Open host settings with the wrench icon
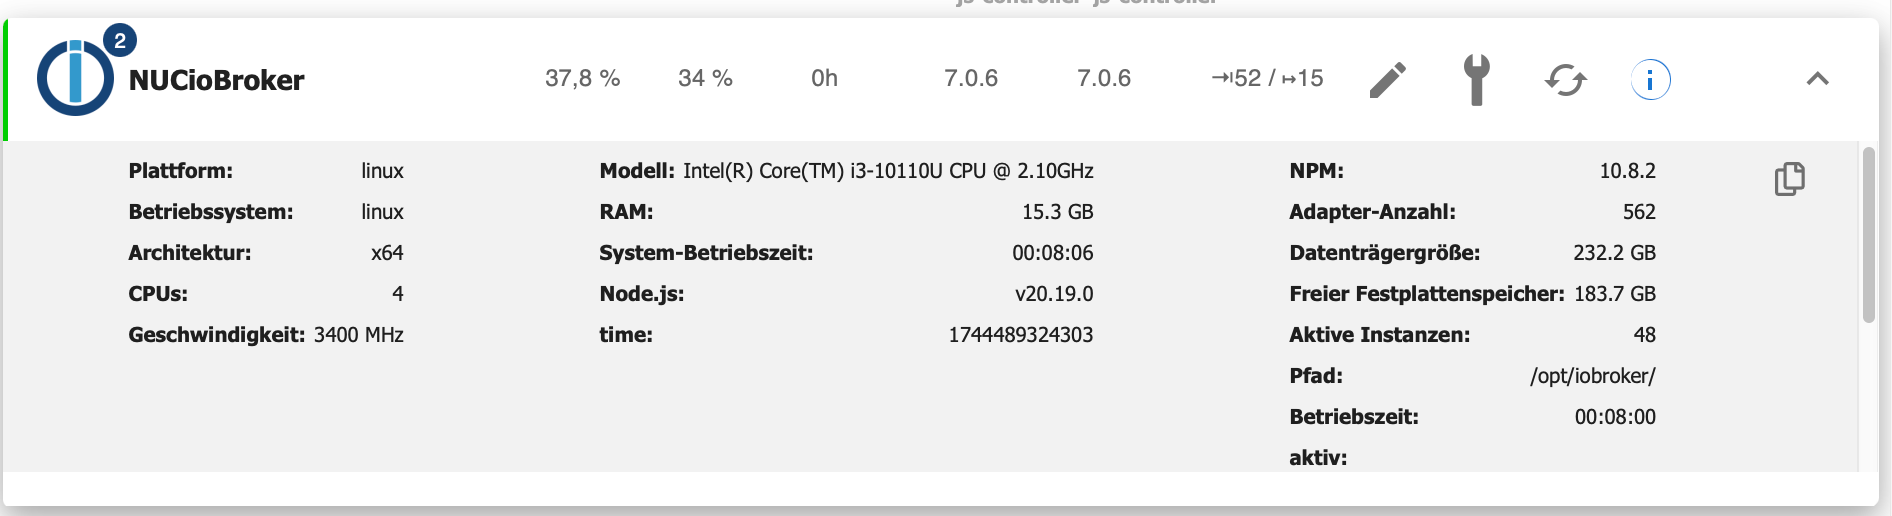 point(1476,80)
